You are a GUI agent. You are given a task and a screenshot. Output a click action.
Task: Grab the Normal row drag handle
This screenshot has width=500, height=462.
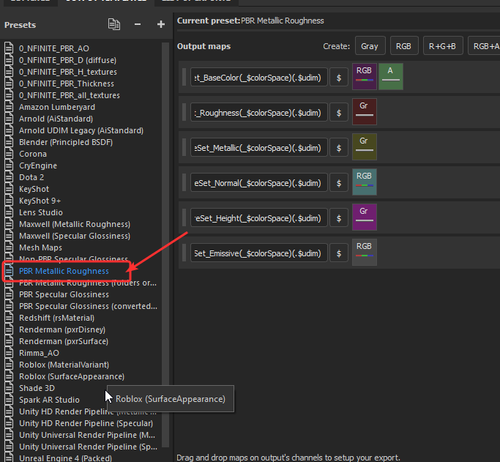[184, 182]
